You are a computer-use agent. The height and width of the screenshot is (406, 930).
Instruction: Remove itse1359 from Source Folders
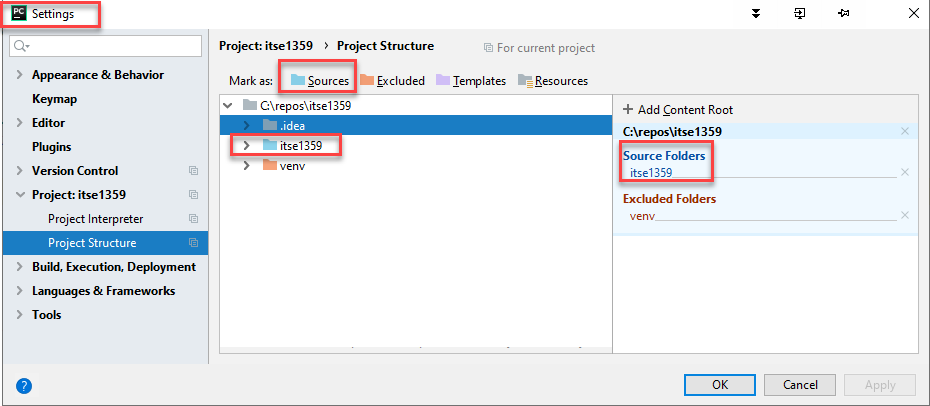(x=904, y=172)
